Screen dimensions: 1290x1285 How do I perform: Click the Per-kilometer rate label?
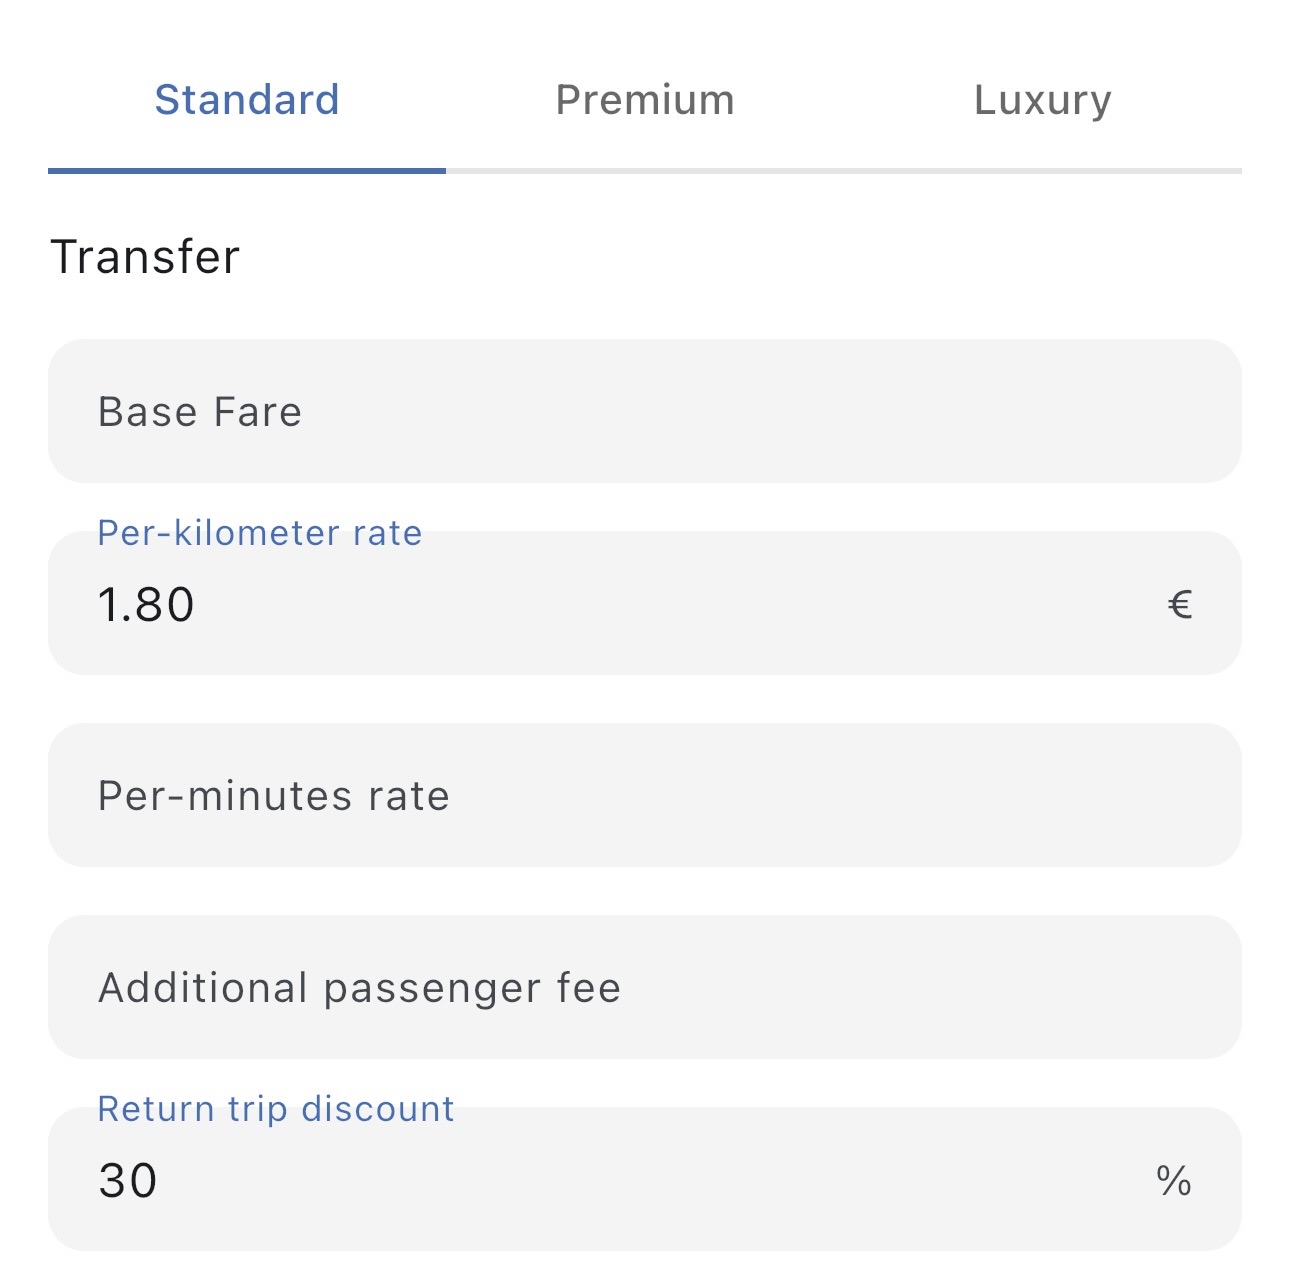click(258, 533)
